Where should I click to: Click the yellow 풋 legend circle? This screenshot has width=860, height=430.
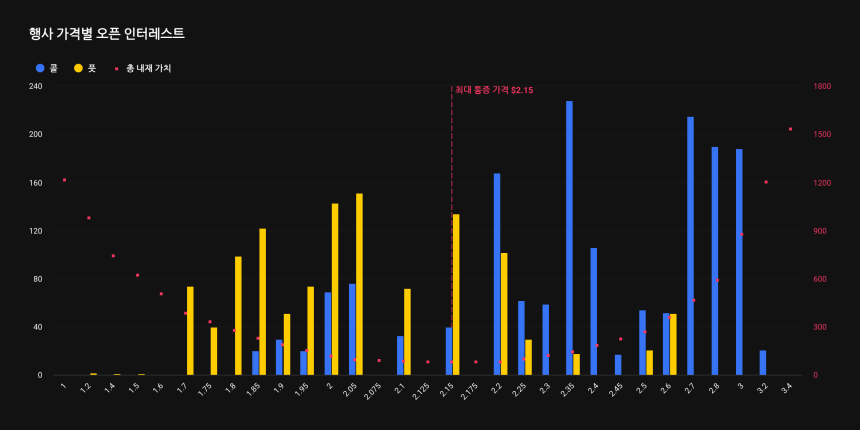pos(78,68)
